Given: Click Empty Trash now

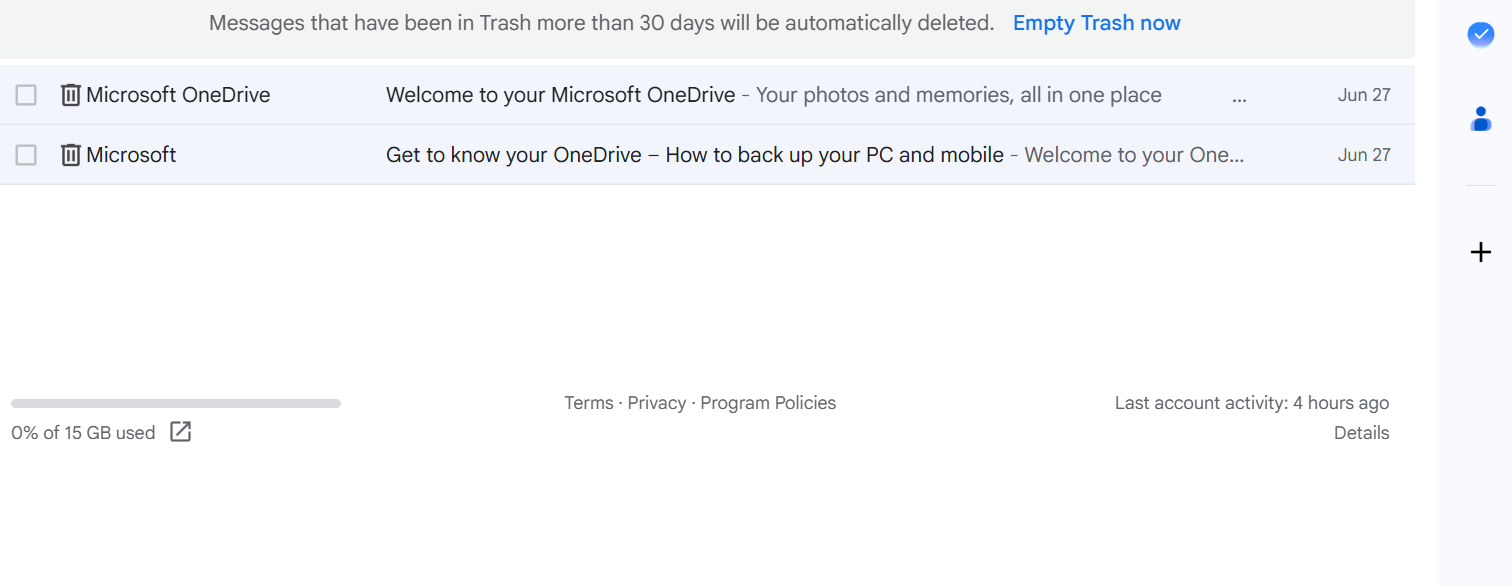Looking at the screenshot, I should click(x=1096, y=23).
